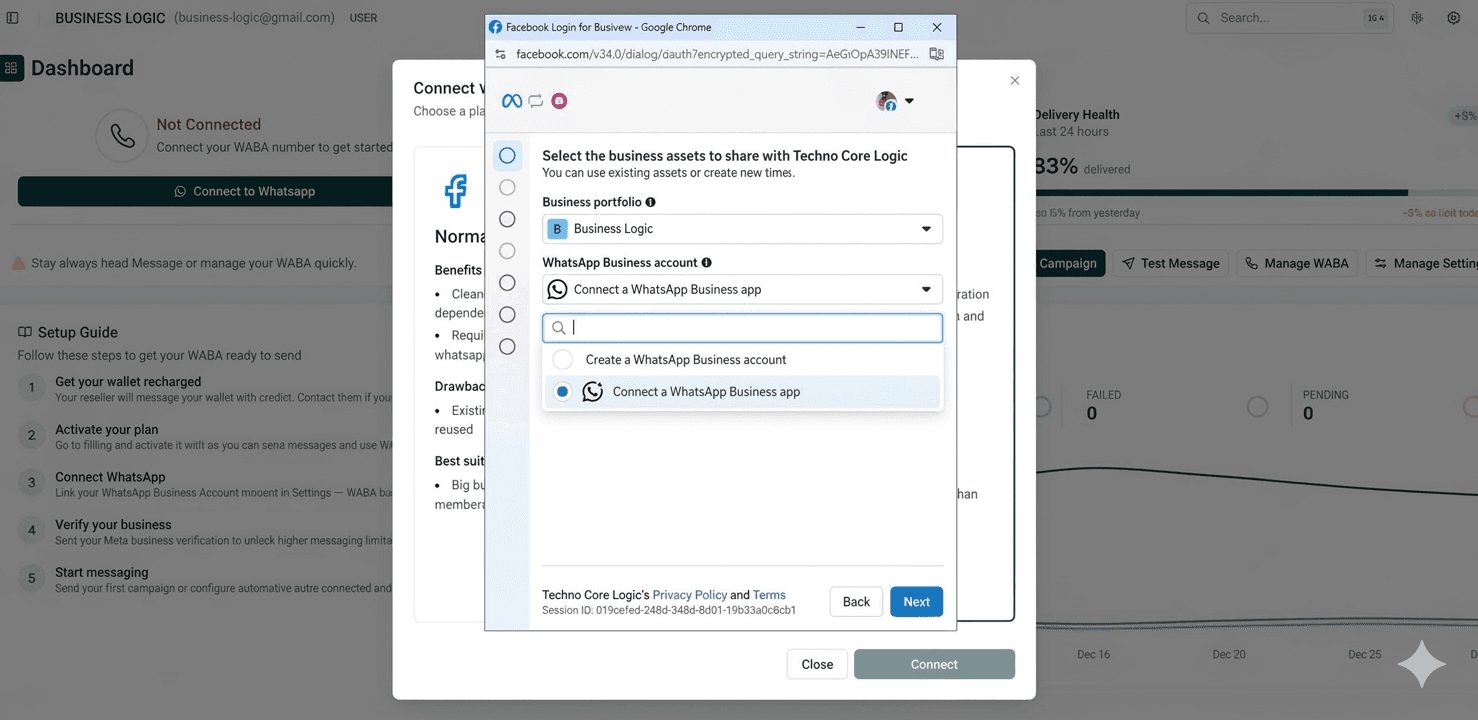
Task: Click Back in the Facebook popup
Action: tap(856, 602)
